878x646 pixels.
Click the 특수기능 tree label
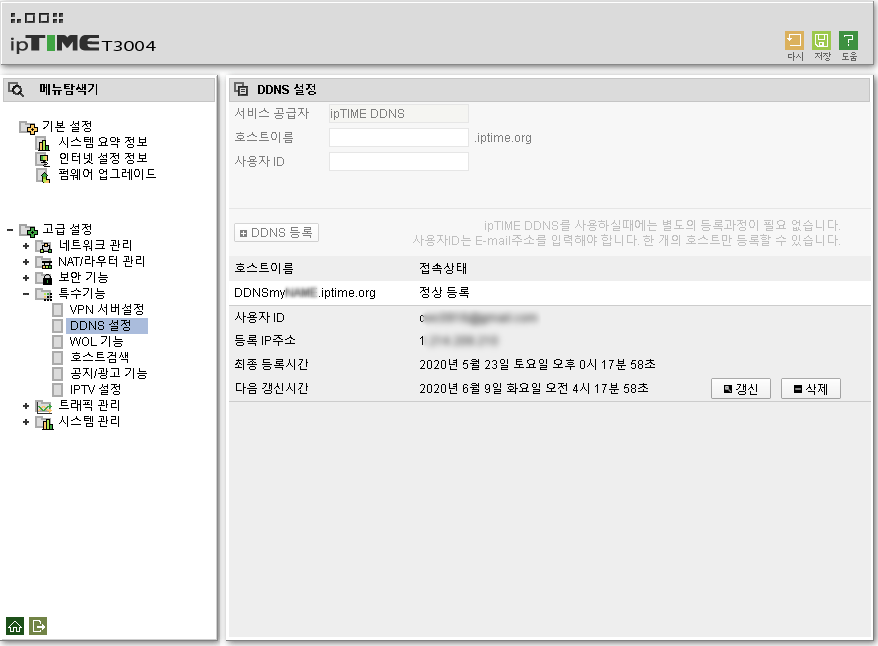(82, 294)
